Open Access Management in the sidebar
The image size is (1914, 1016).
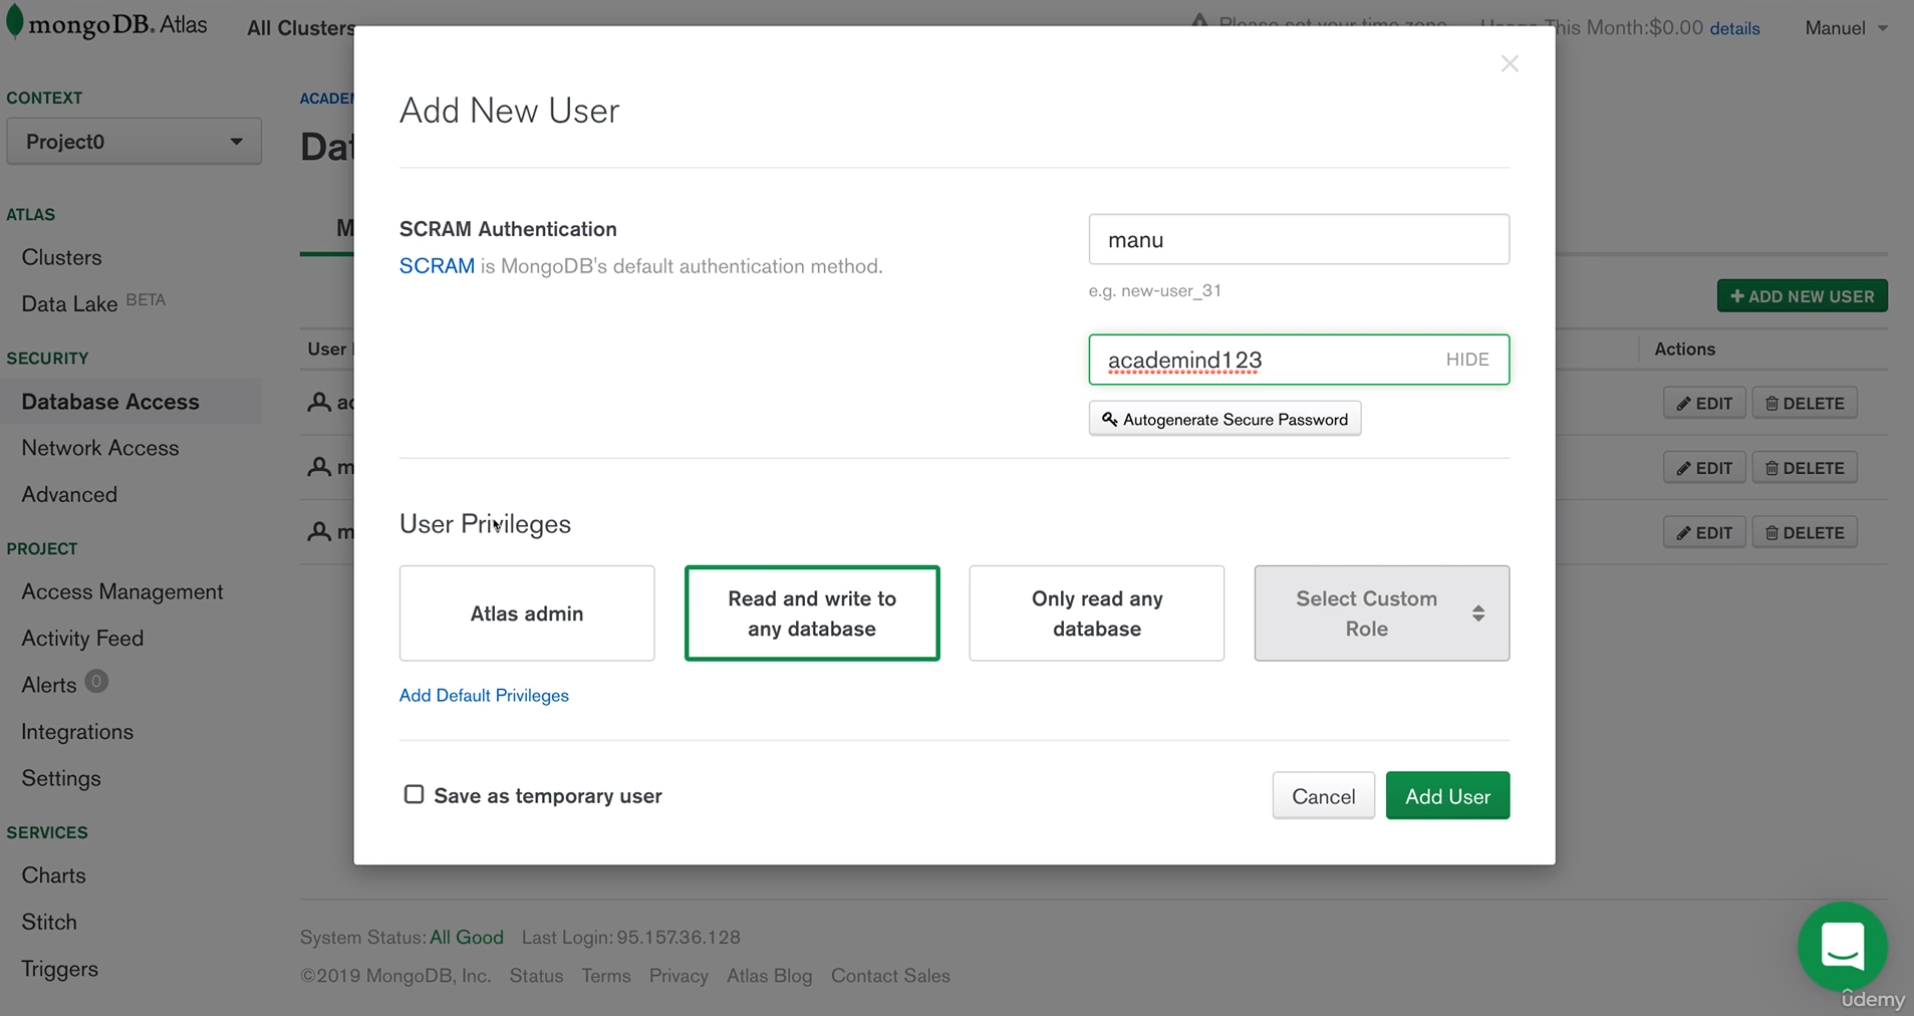[x=122, y=591]
